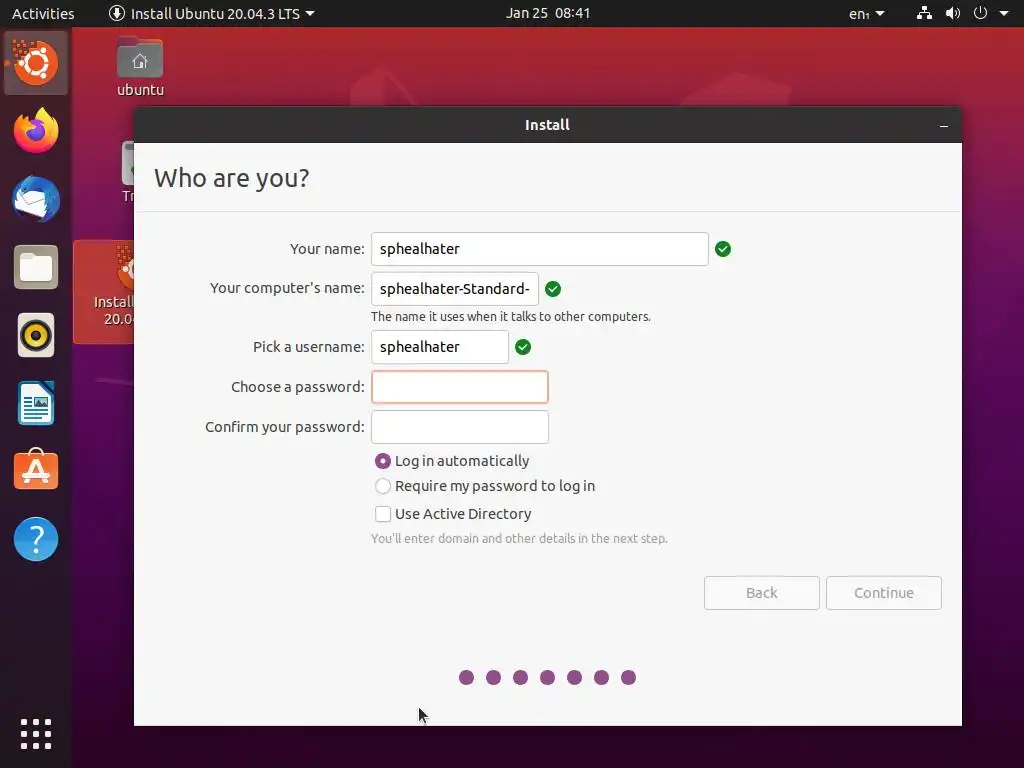The height and width of the screenshot is (768, 1024).
Task: Minimize the Install window
Action: [x=944, y=125]
